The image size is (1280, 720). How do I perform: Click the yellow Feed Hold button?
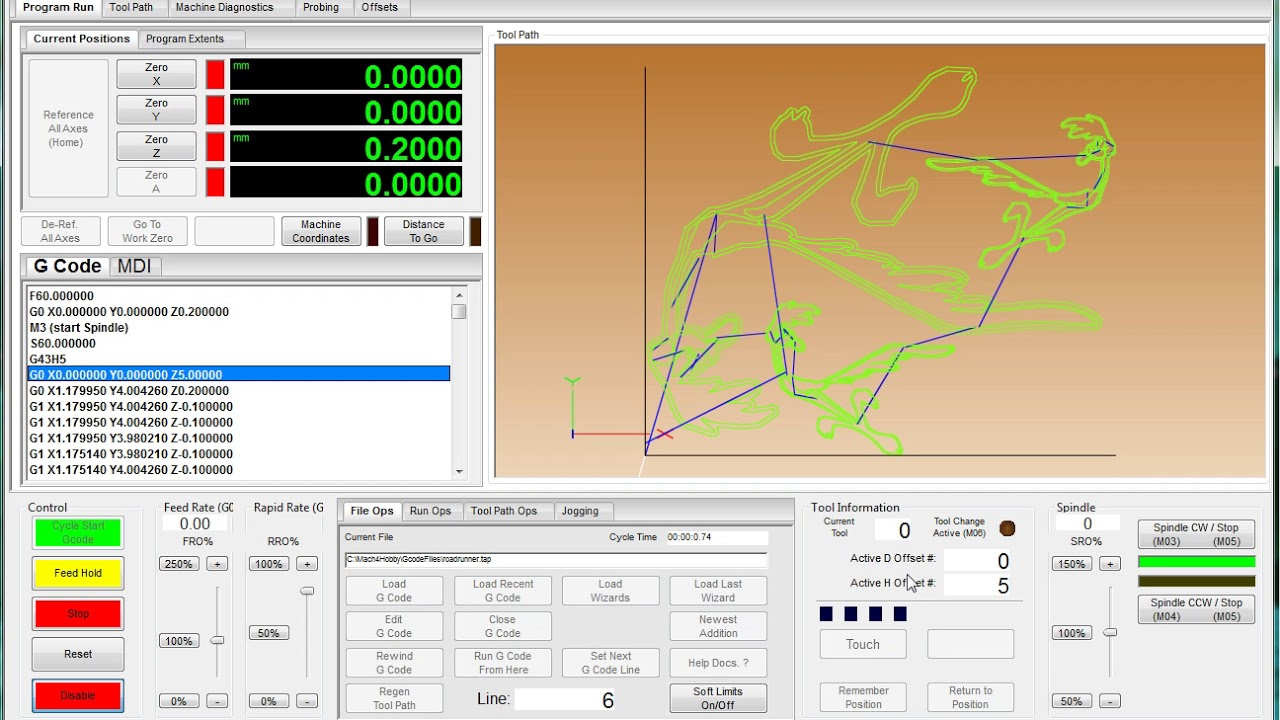[x=78, y=573]
